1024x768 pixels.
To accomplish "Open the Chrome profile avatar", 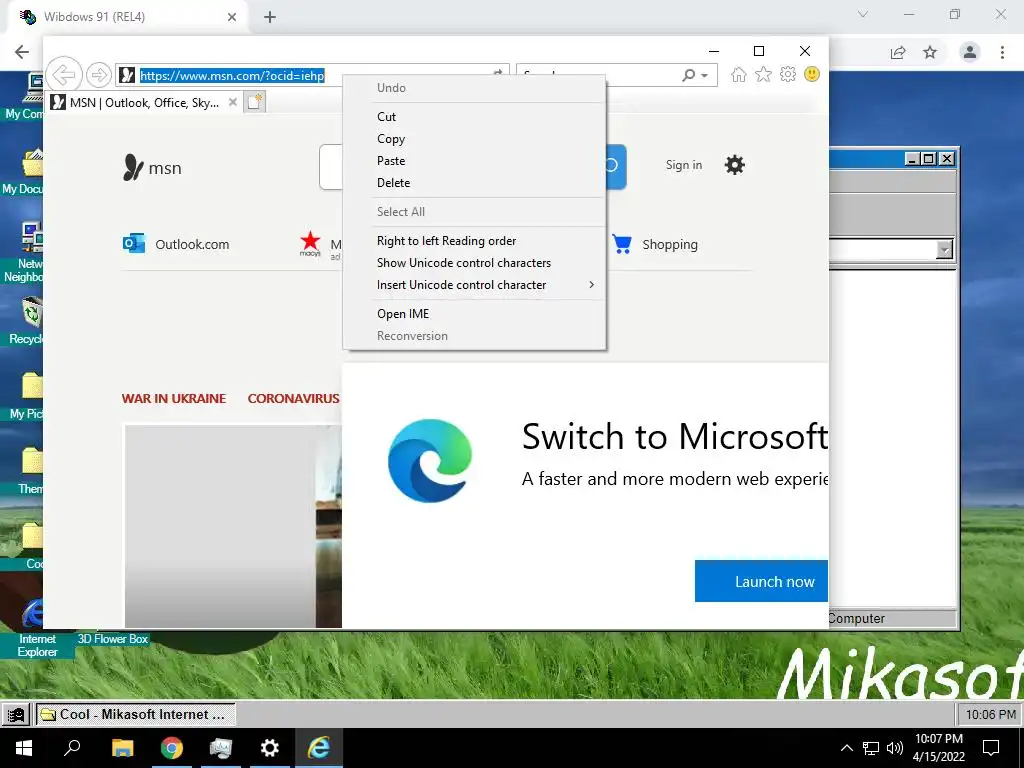I will (970, 52).
